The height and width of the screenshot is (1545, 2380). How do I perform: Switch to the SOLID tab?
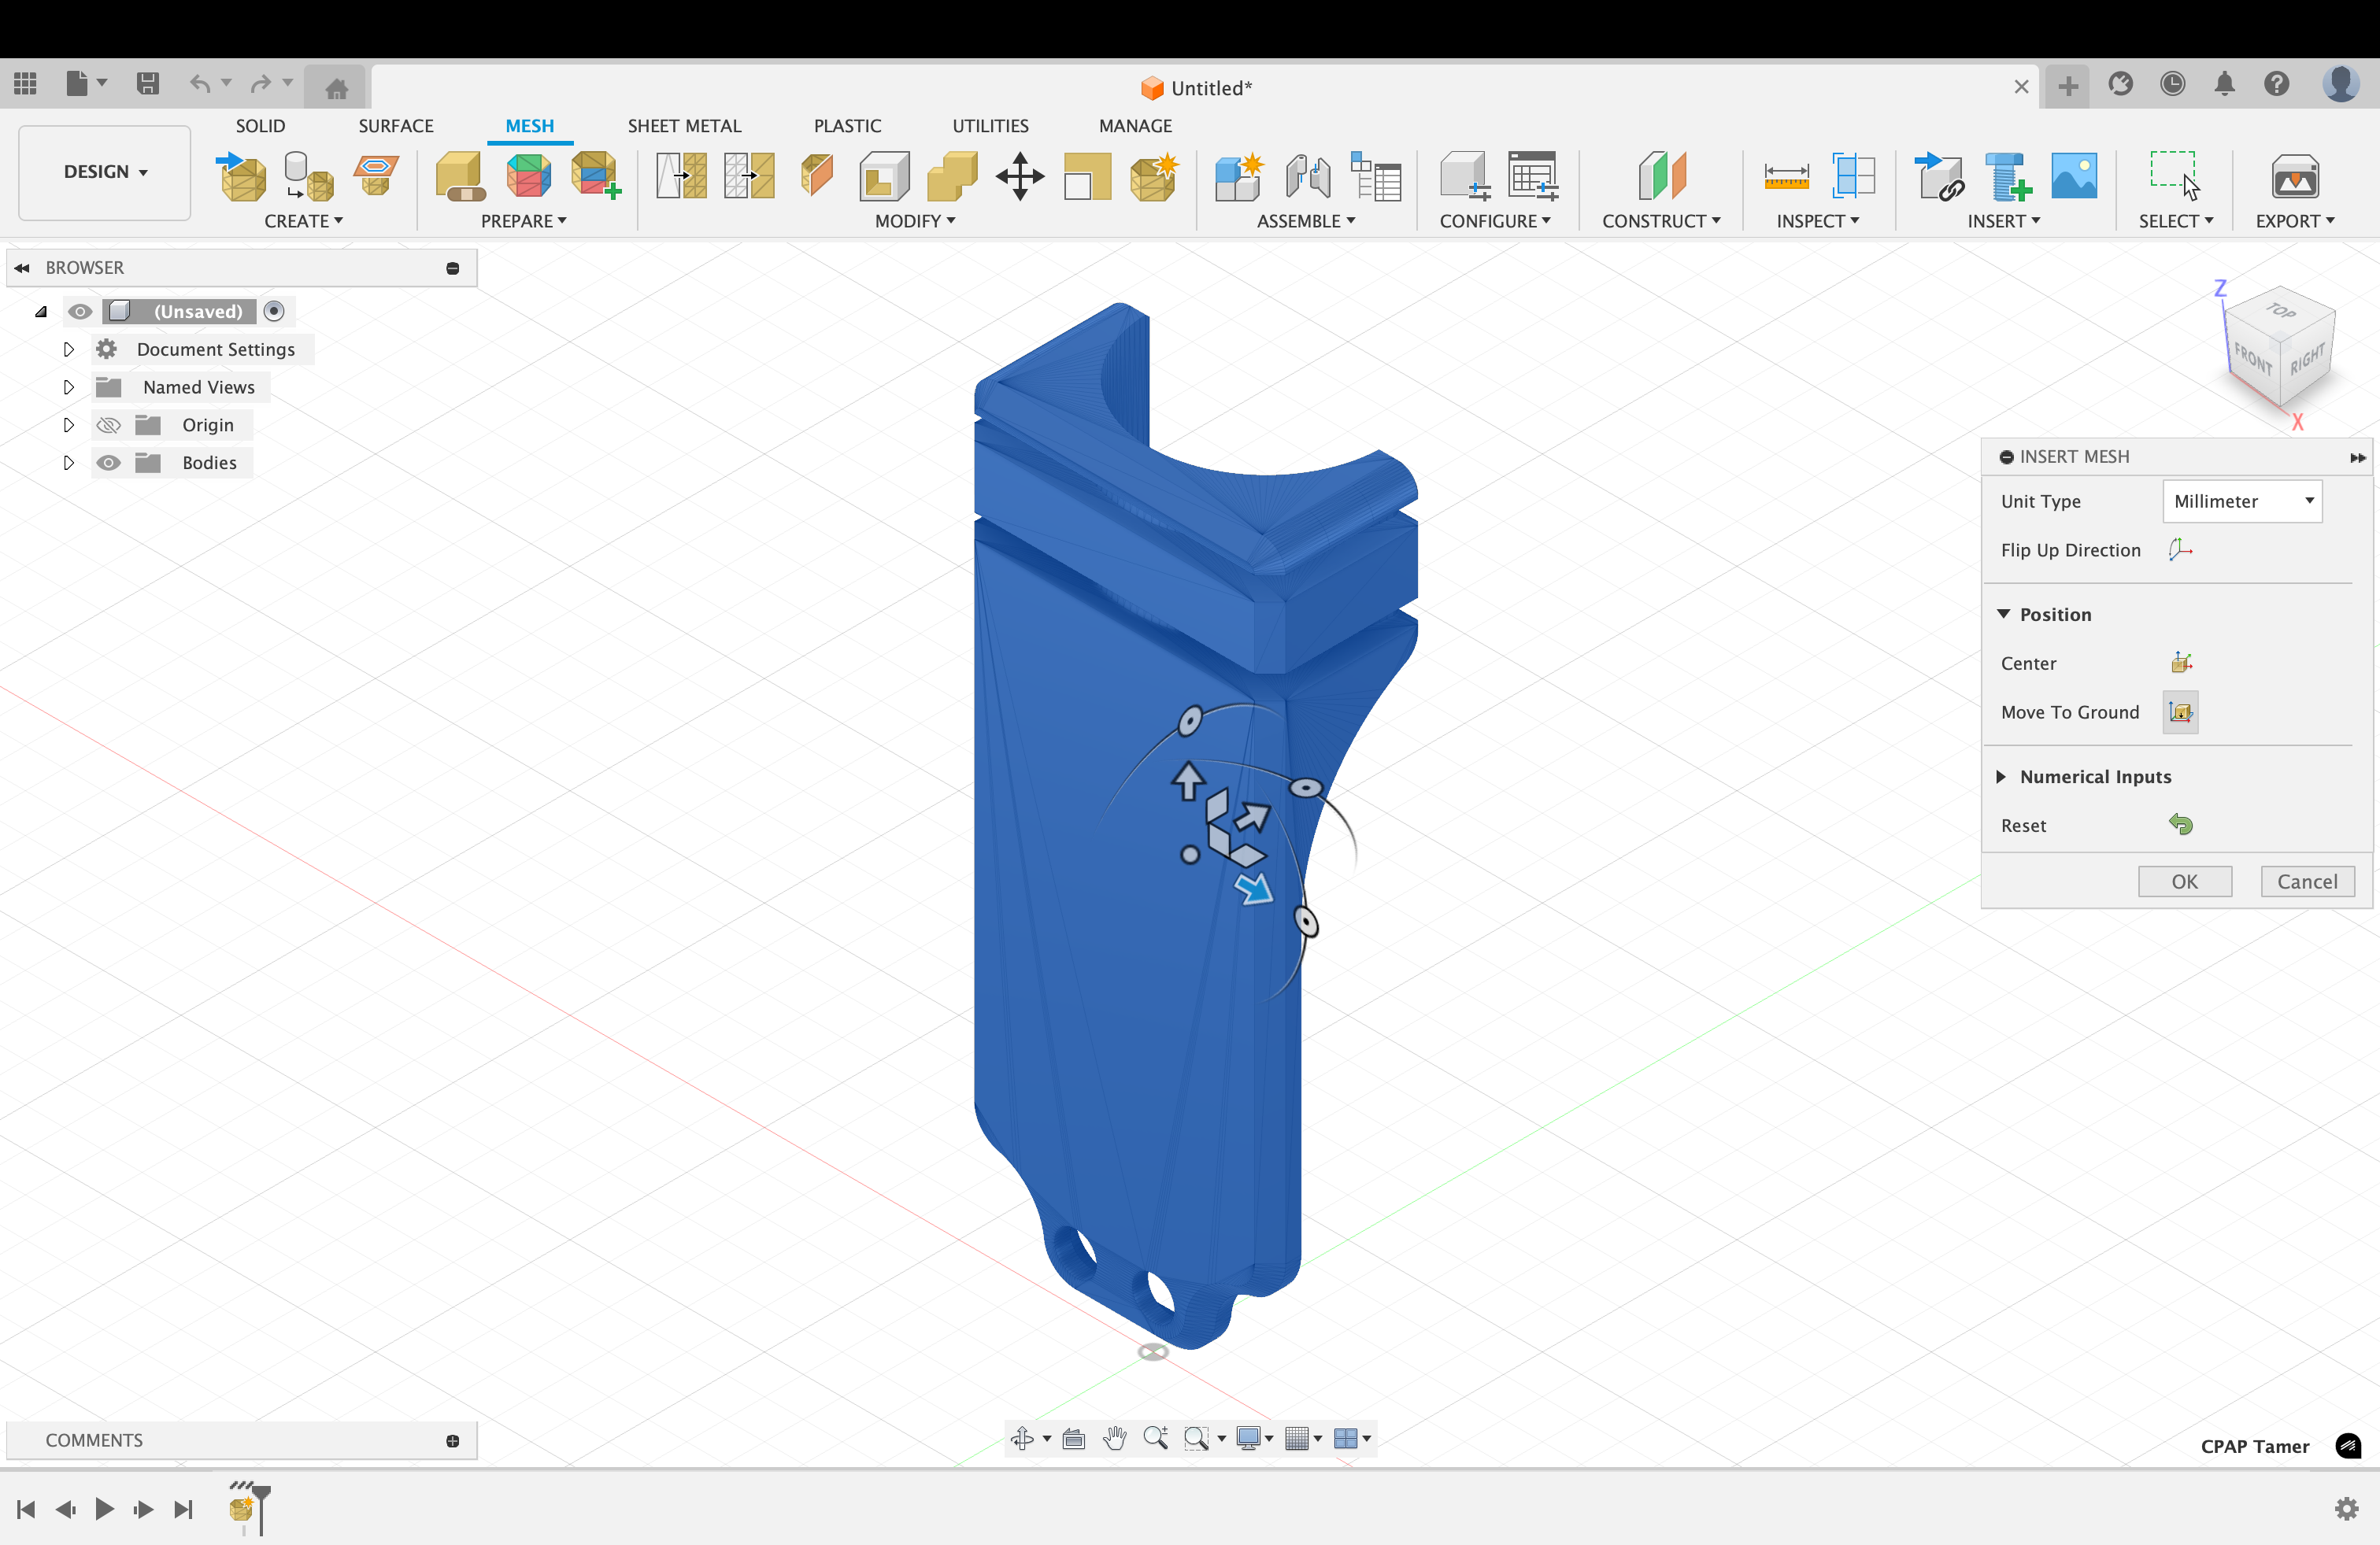260,126
